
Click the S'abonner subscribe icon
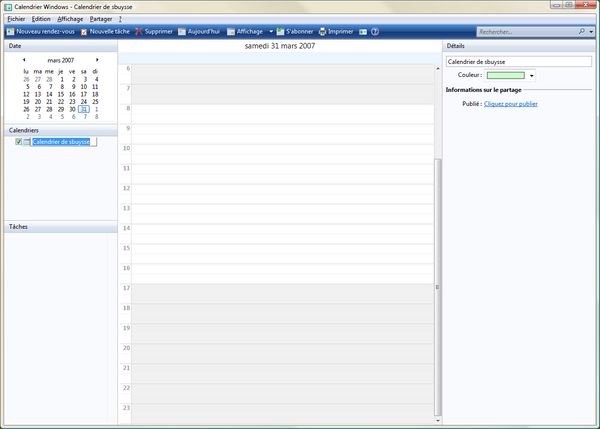280,32
